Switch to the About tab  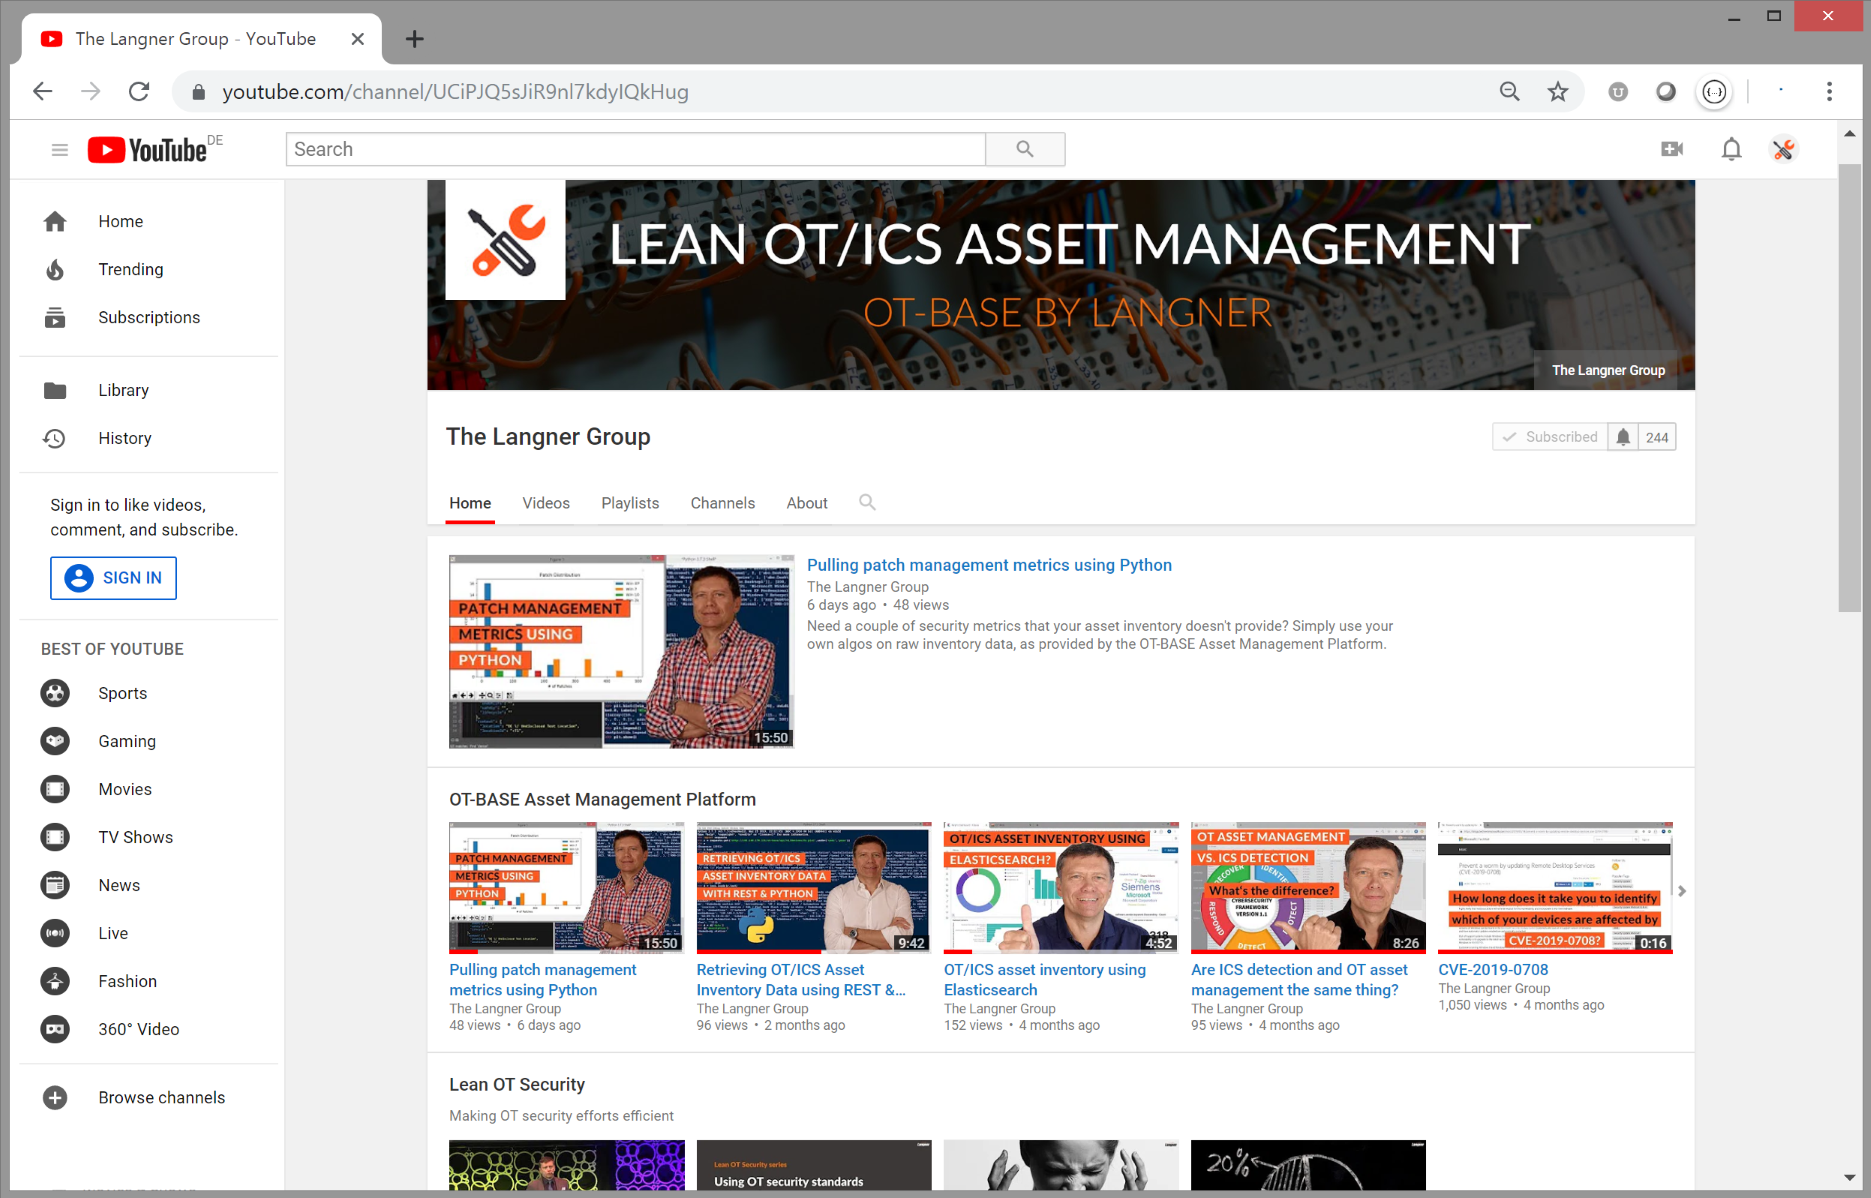(806, 503)
